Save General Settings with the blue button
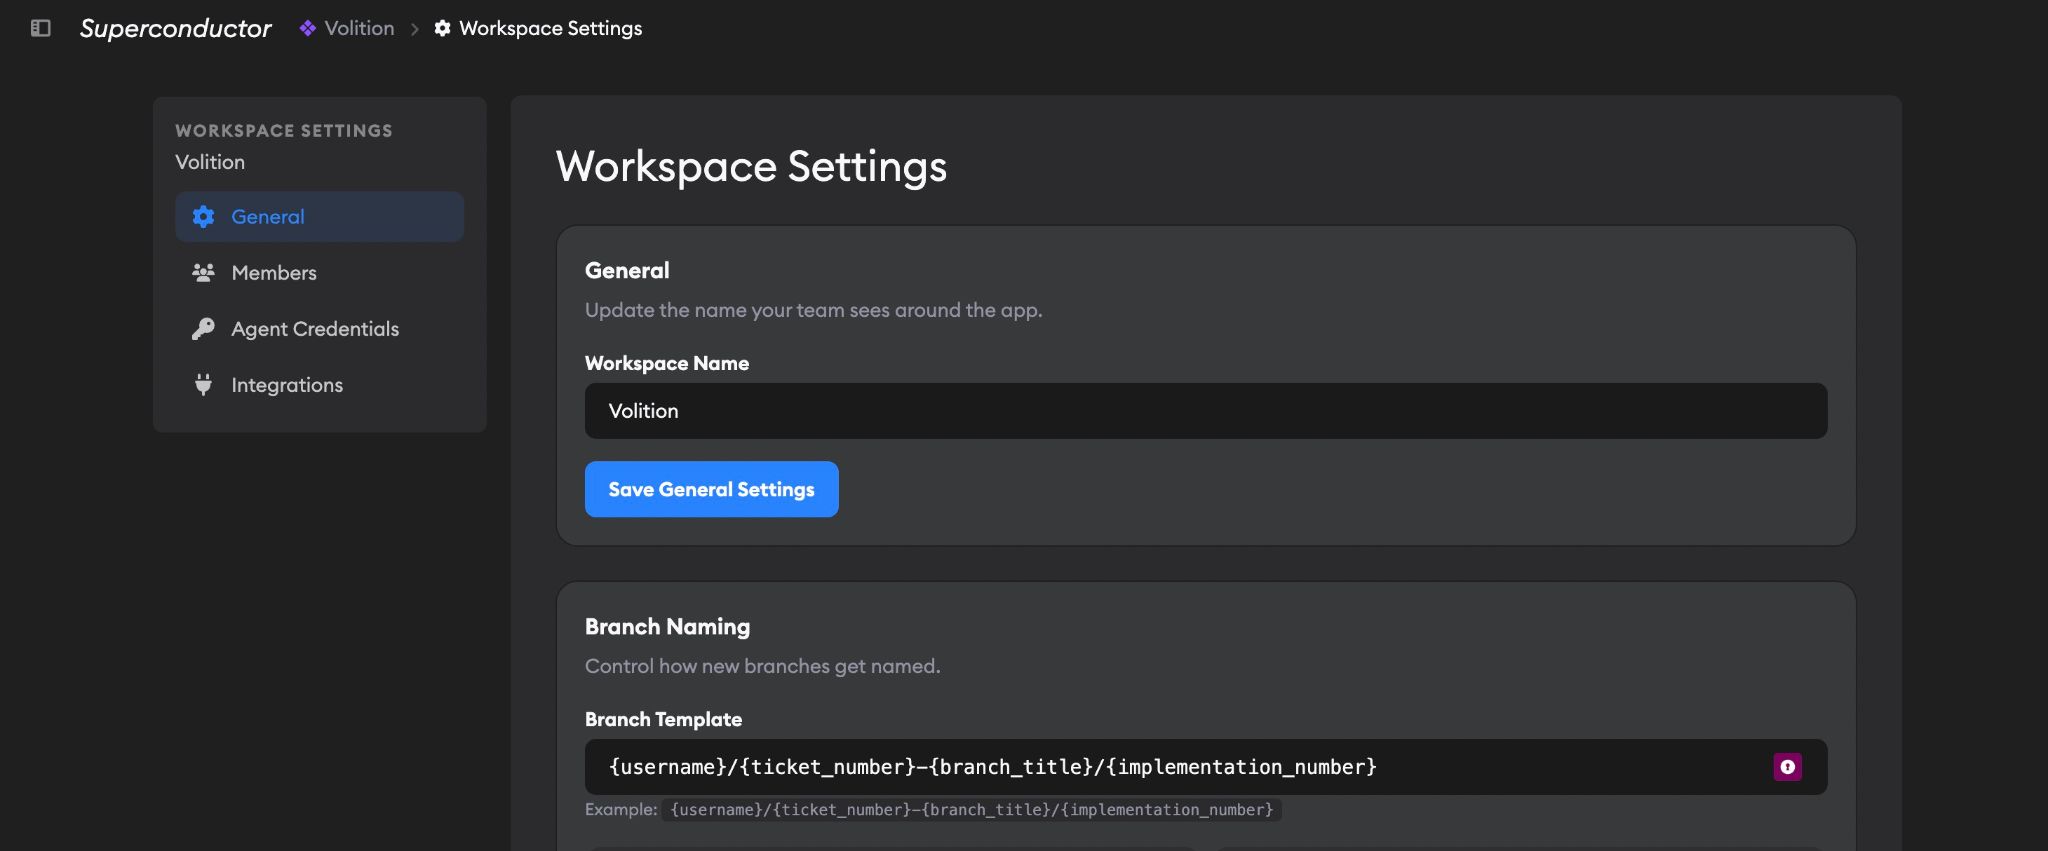Viewport: 2048px width, 851px height. tap(711, 489)
